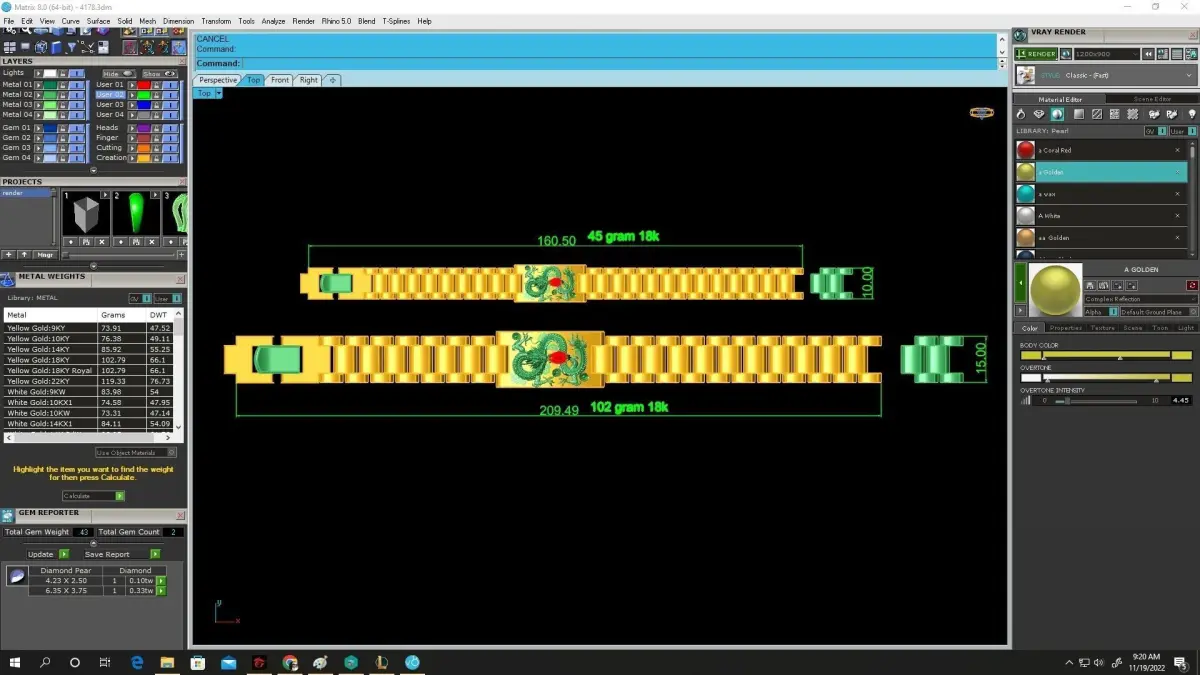Click the Save Report button

pyautogui.click(x=120, y=554)
